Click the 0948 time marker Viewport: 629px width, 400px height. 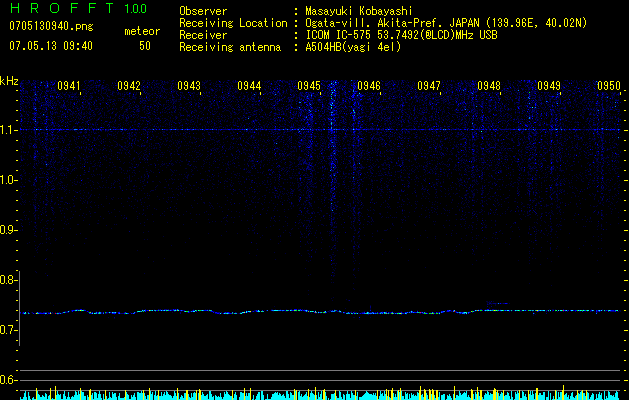click(489, 86)
